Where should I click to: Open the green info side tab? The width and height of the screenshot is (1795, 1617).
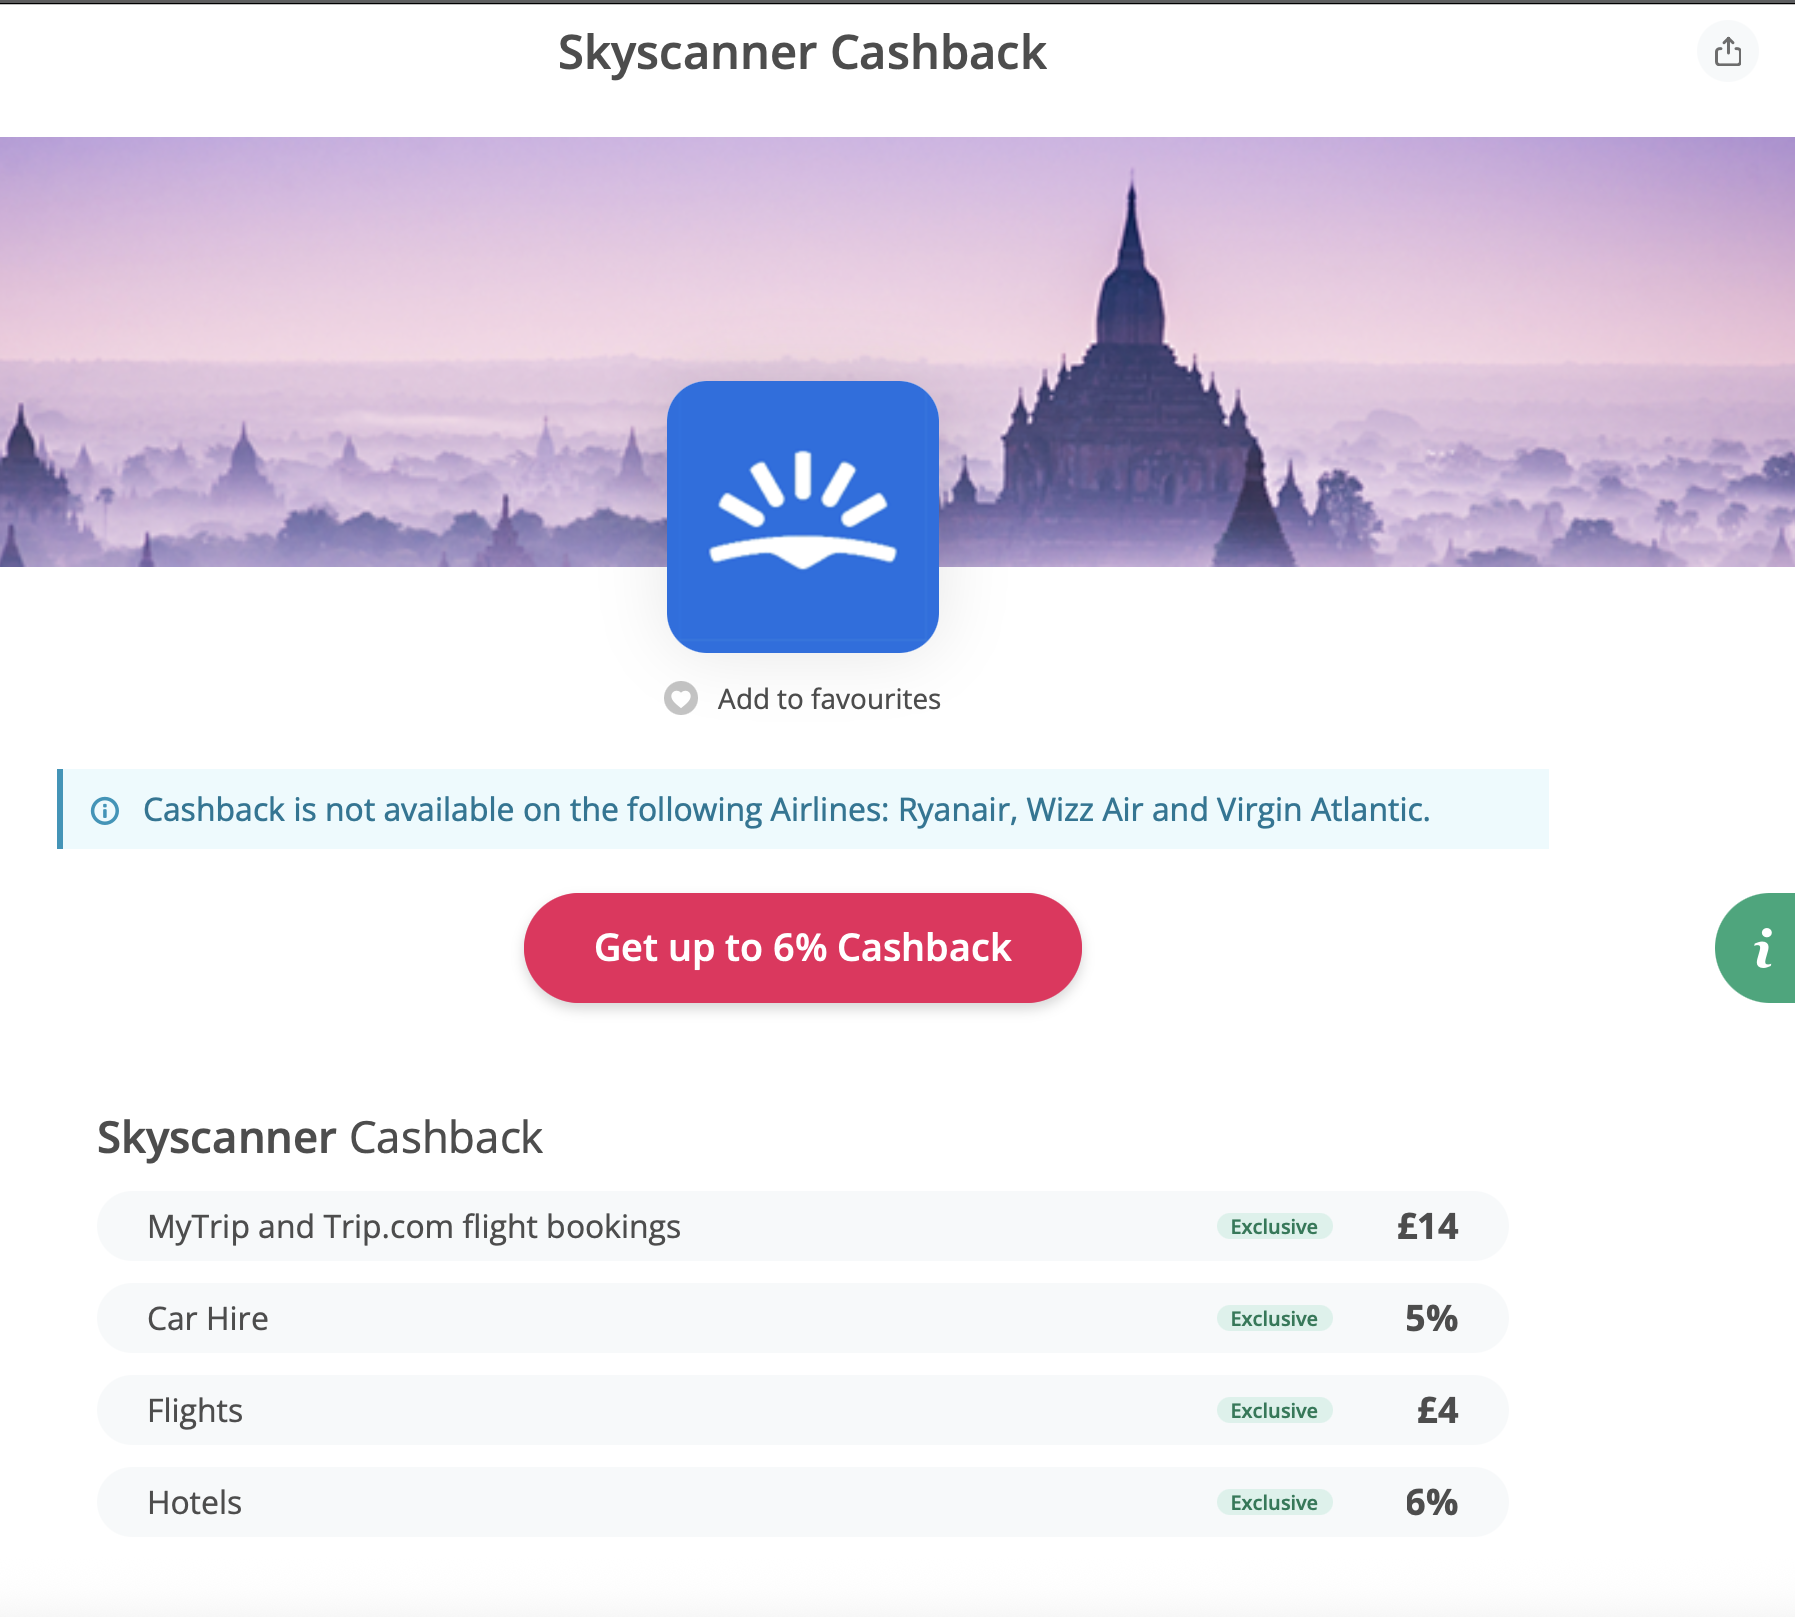coord(1757,948)
